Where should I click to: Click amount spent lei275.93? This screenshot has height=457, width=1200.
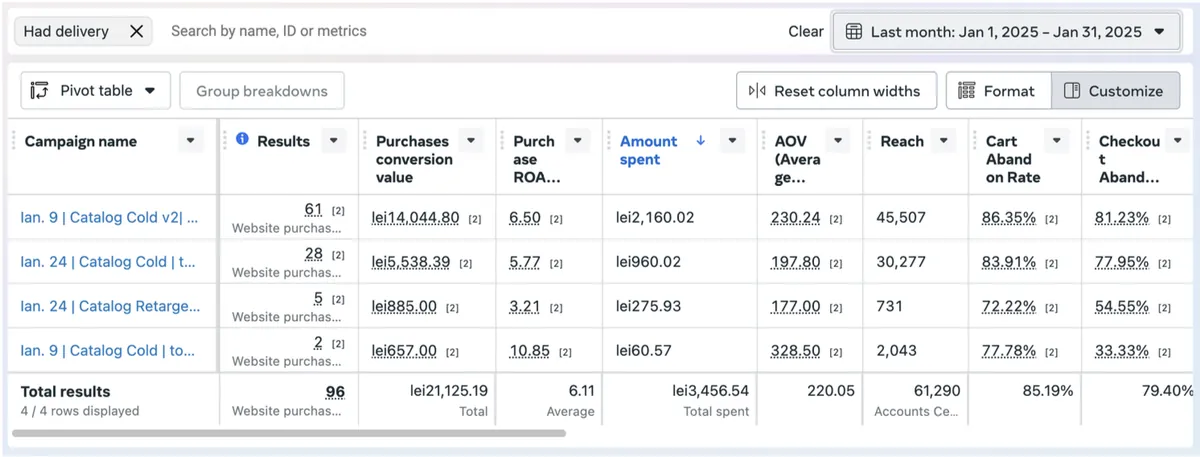click(648, 306)
